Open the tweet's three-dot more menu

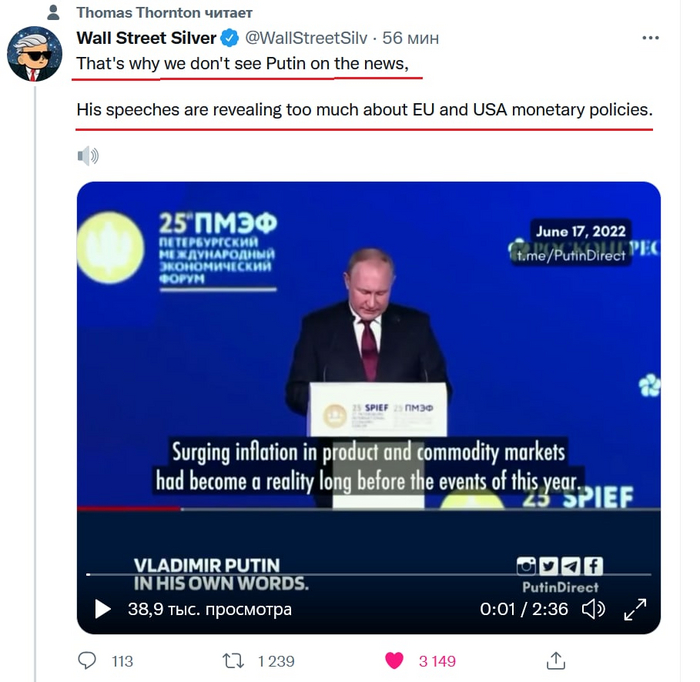[x=650, y=38]
